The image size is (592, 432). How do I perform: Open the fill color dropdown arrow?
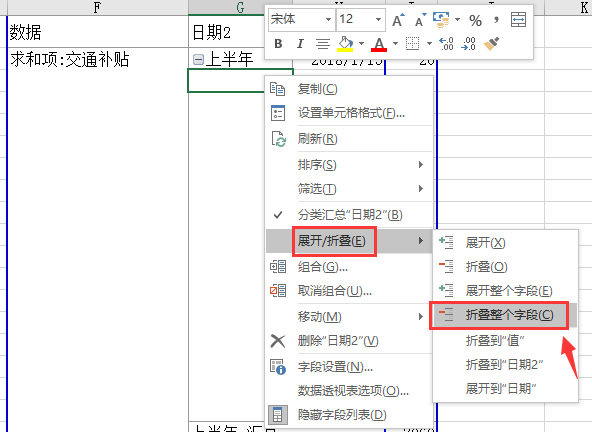(361, 44)
